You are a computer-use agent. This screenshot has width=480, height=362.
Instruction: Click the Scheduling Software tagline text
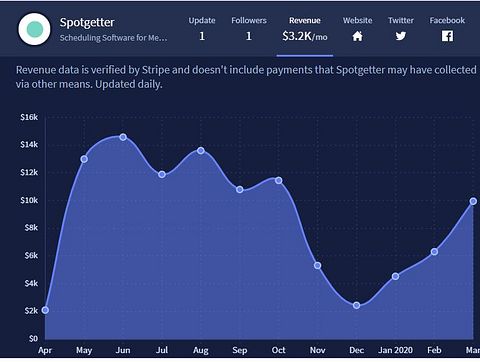coord(113,38)
